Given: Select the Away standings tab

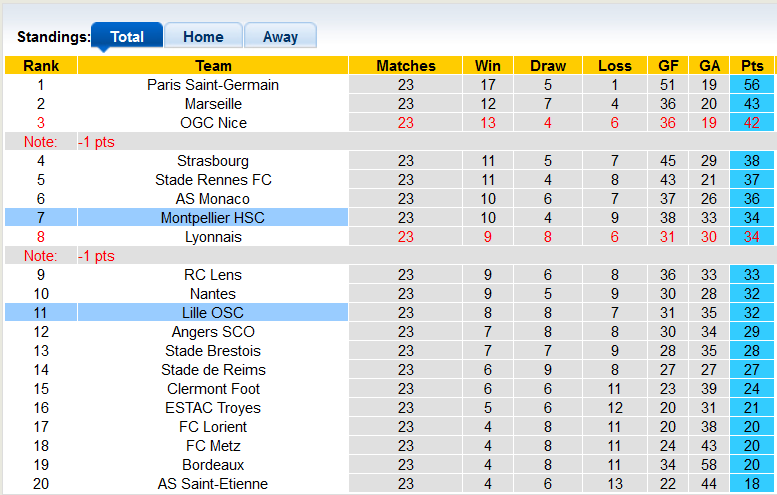Looking at the screenshot, I should click(280, 37).
